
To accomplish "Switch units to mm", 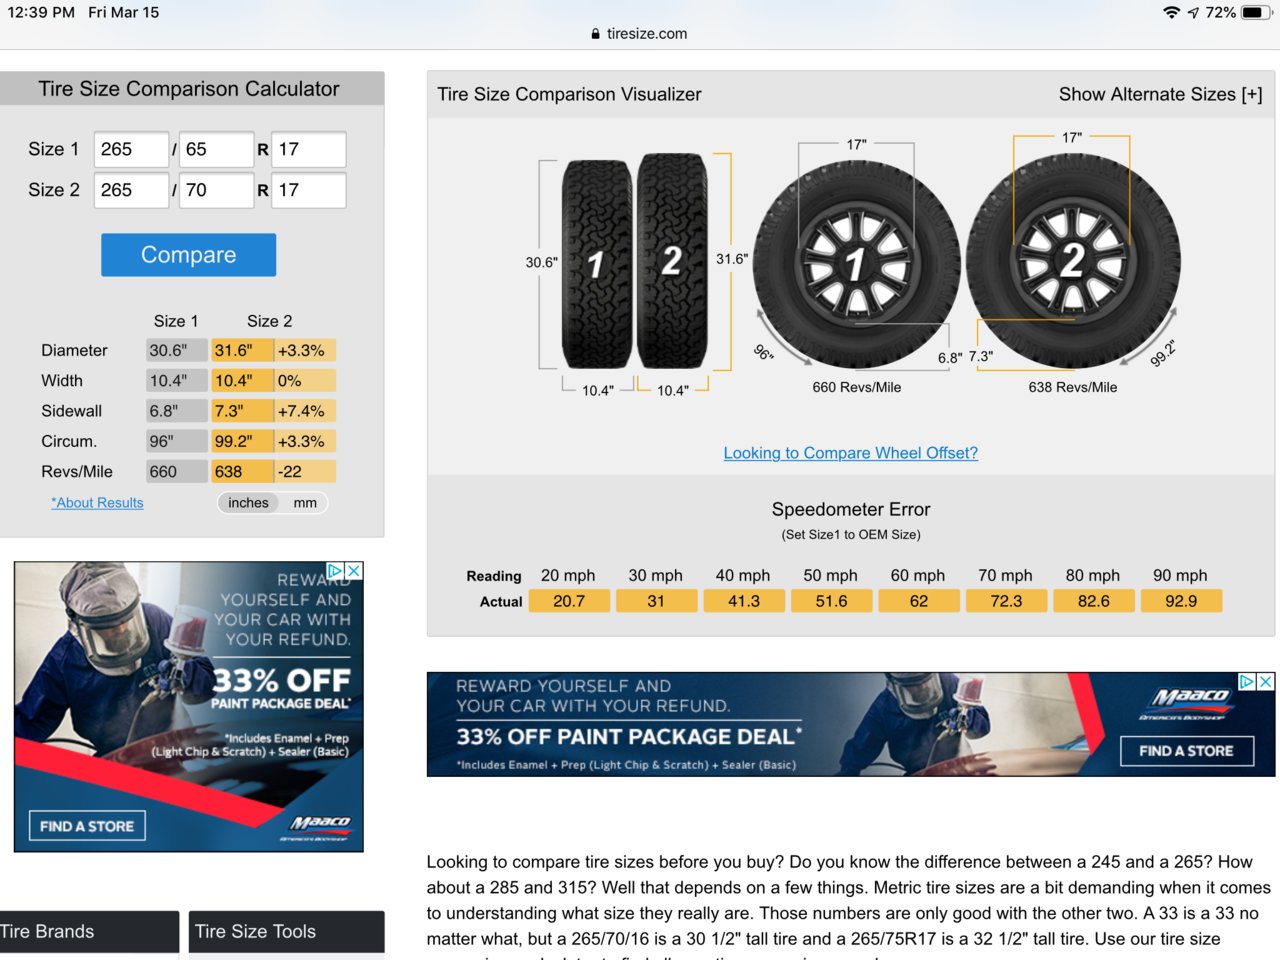I will pos(305,503).
